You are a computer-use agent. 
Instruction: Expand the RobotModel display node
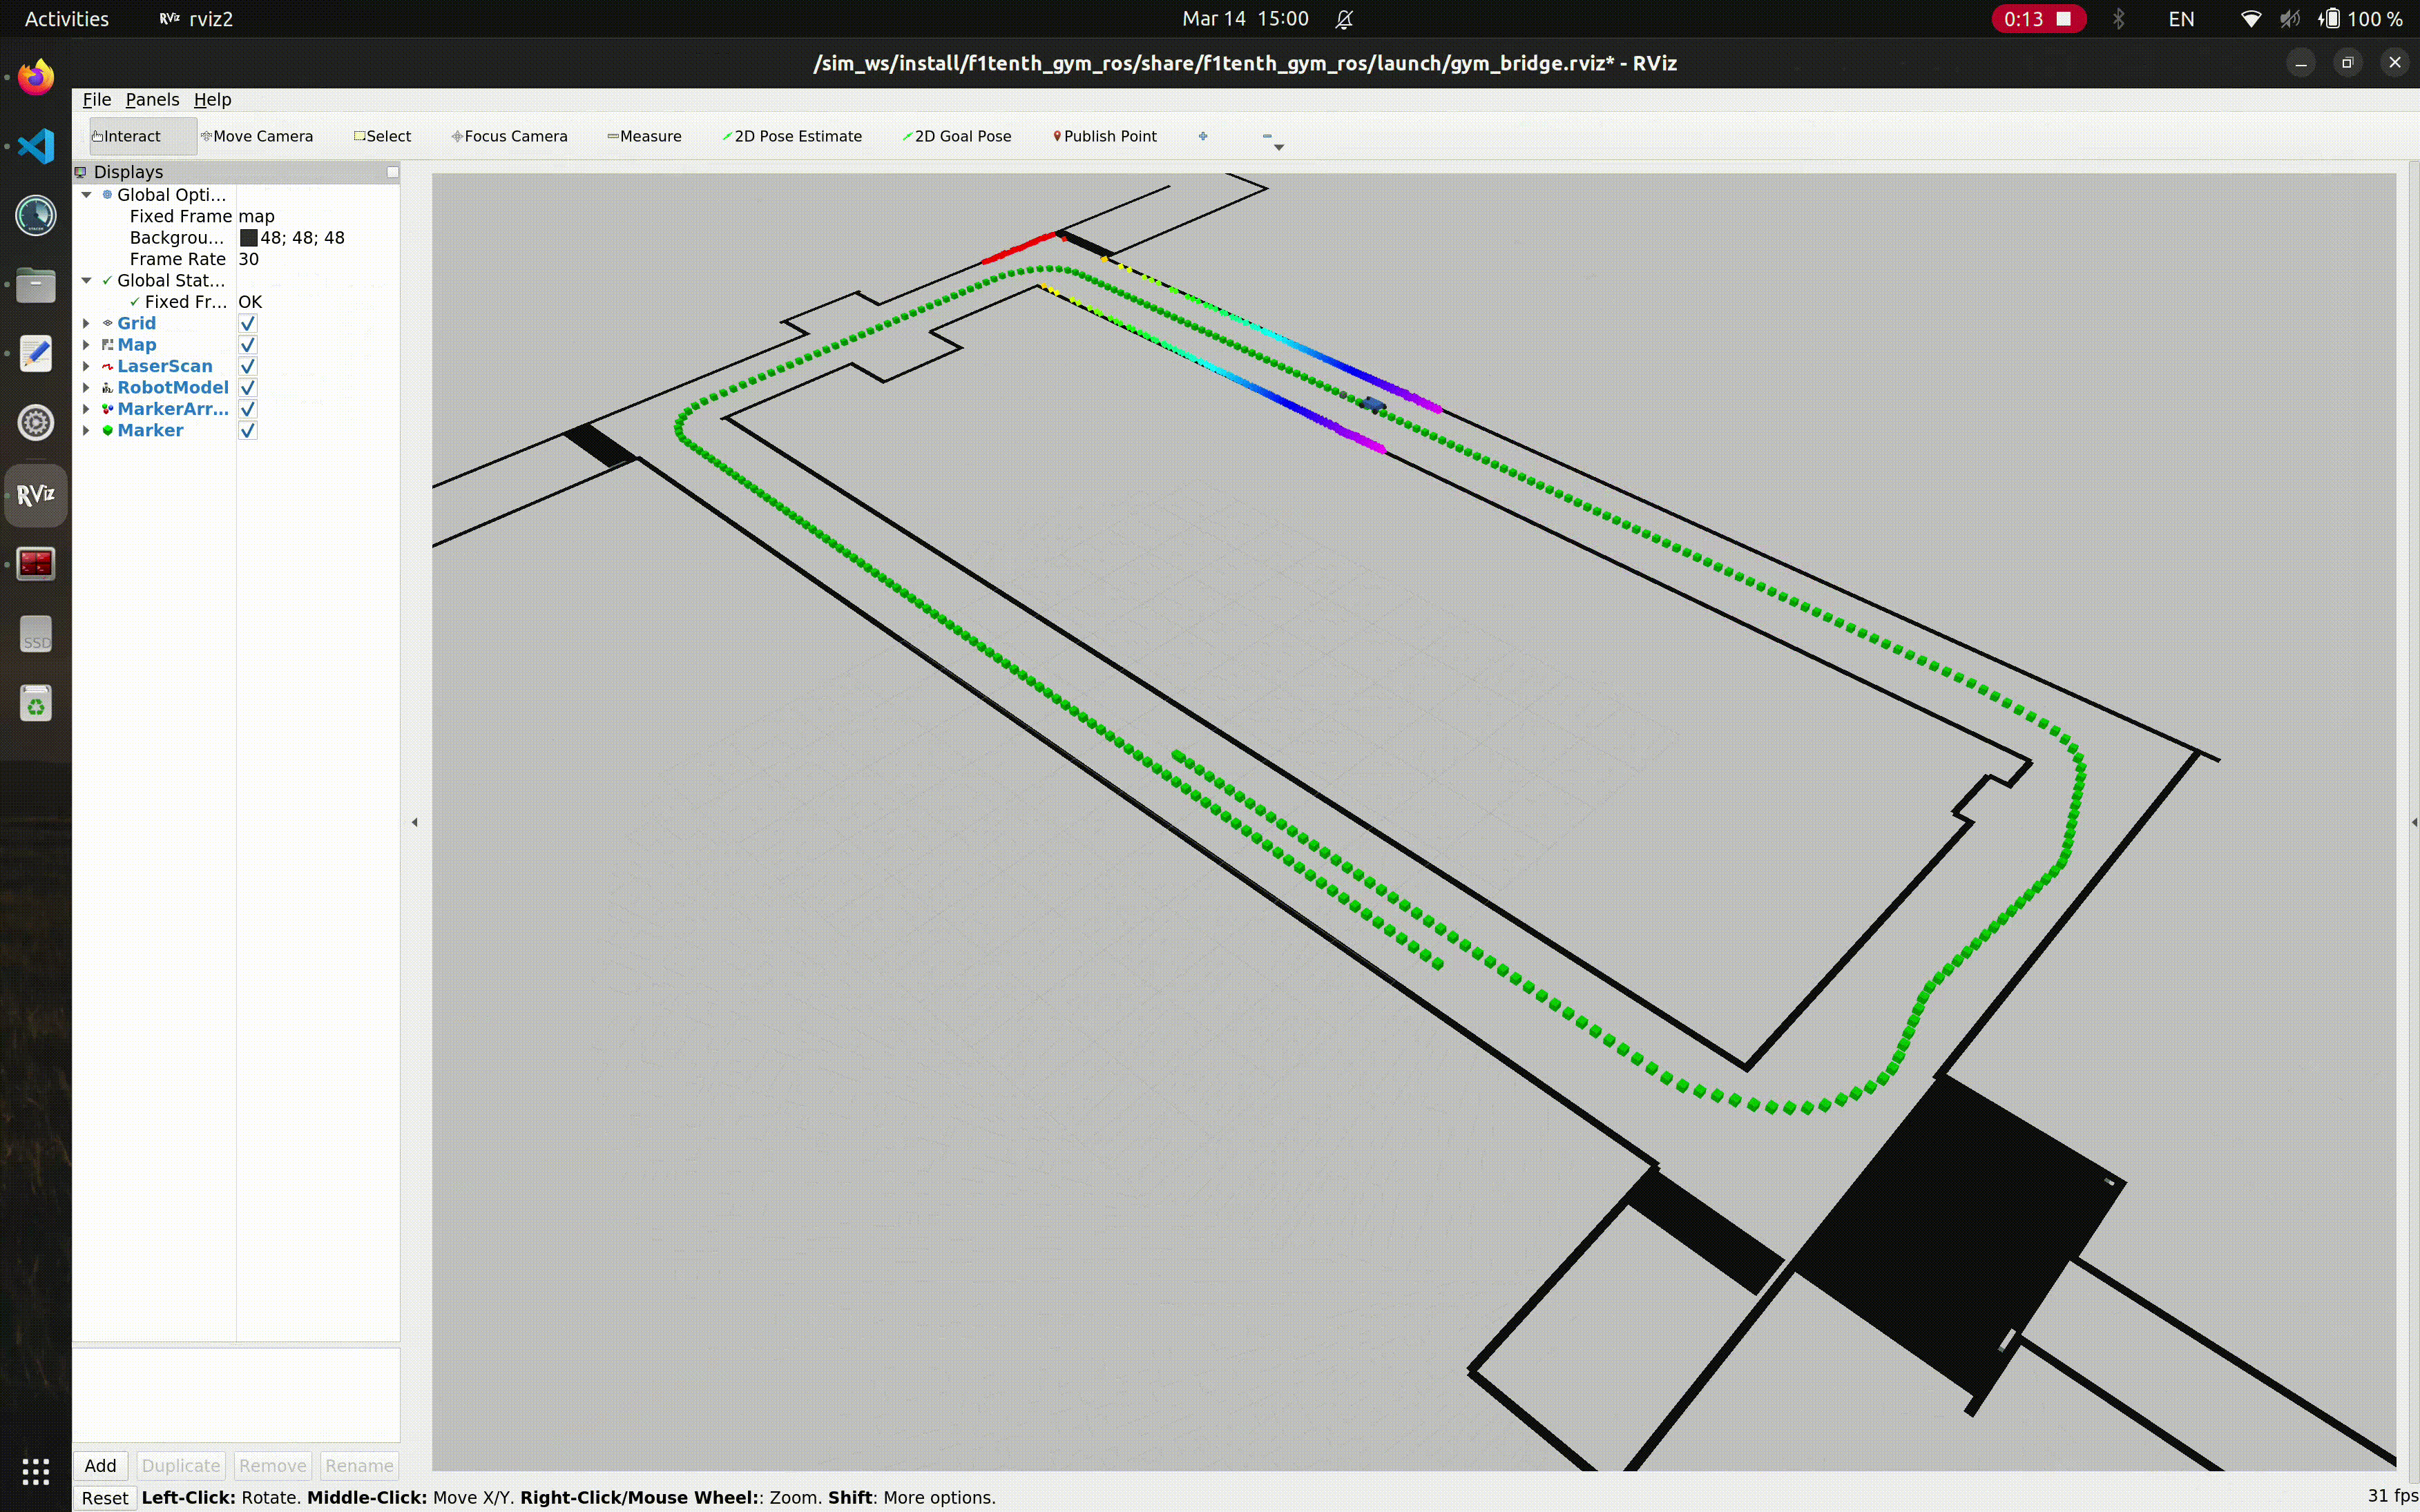point(87,388)
